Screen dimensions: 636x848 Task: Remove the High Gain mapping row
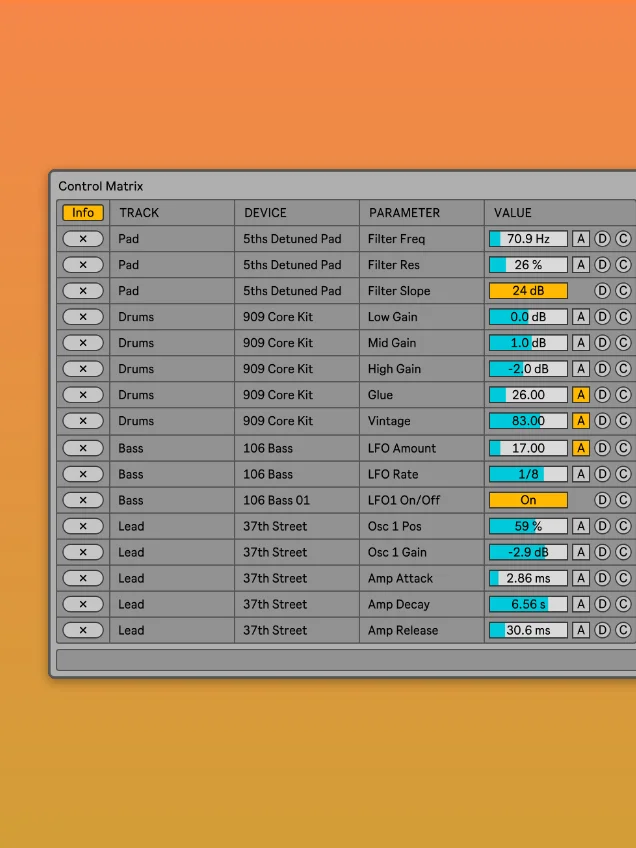click(83, 368)
